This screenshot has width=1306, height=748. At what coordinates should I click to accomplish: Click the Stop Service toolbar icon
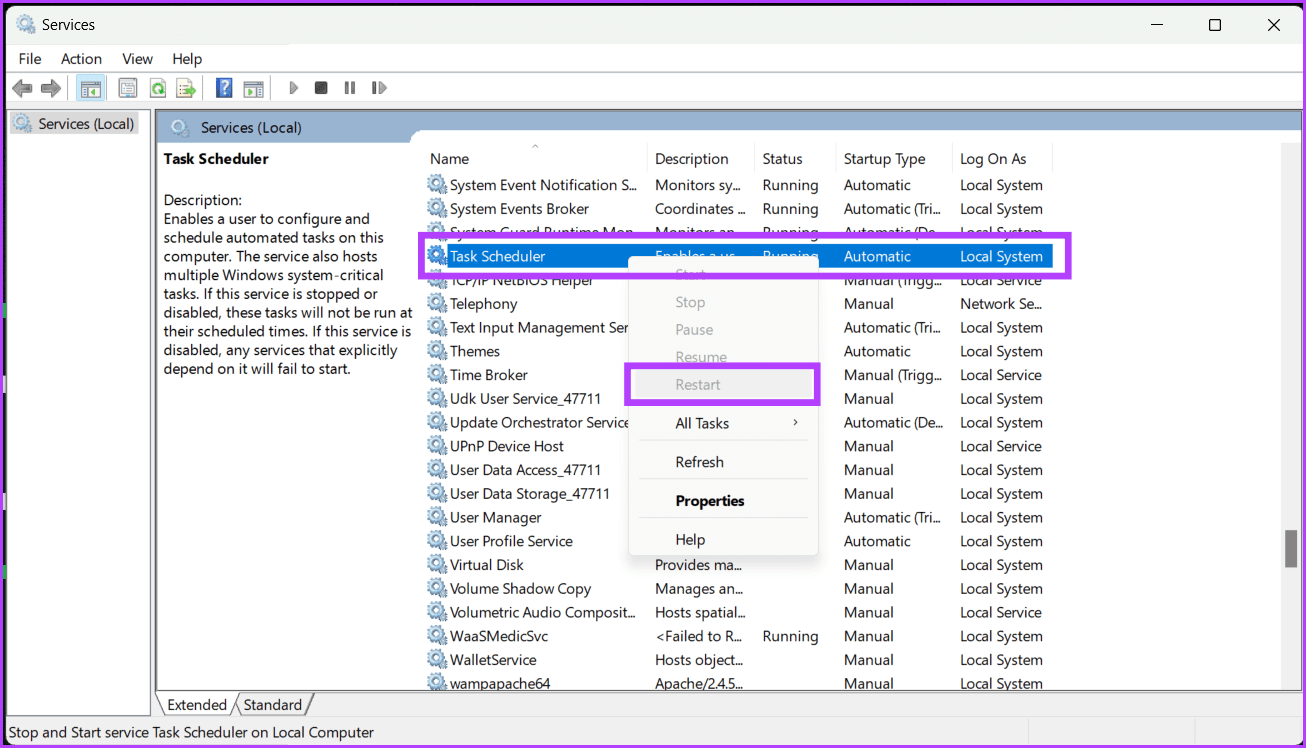[x=321, y=87]
